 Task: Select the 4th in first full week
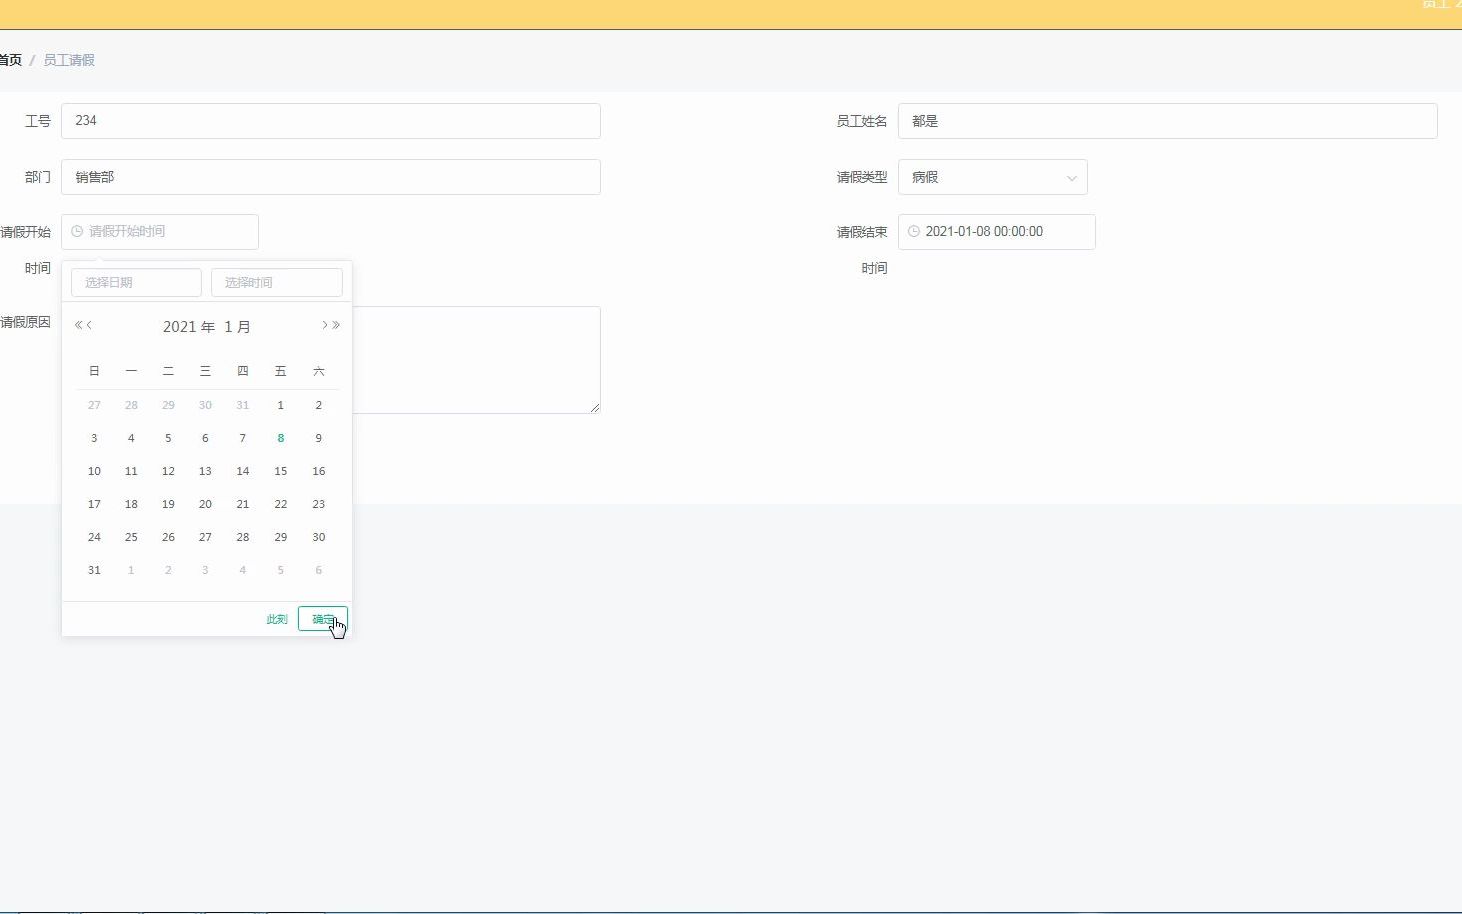click(x=131, y=438)
